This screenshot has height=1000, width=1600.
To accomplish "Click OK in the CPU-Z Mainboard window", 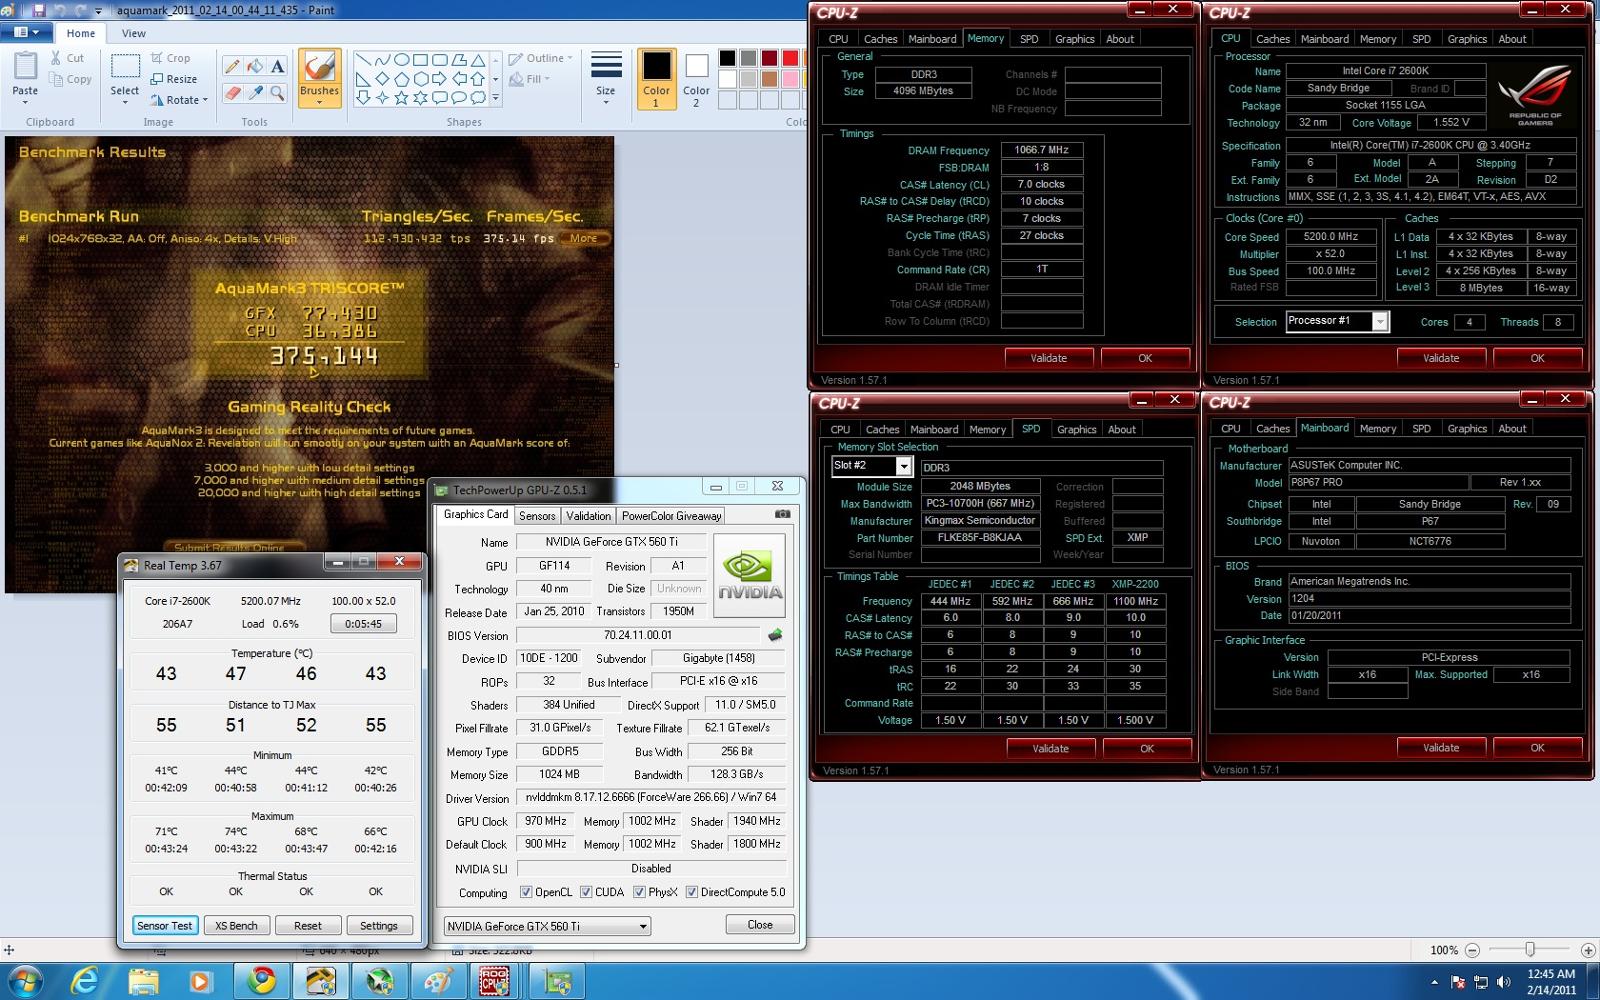I will click(x=1537, y=748).
